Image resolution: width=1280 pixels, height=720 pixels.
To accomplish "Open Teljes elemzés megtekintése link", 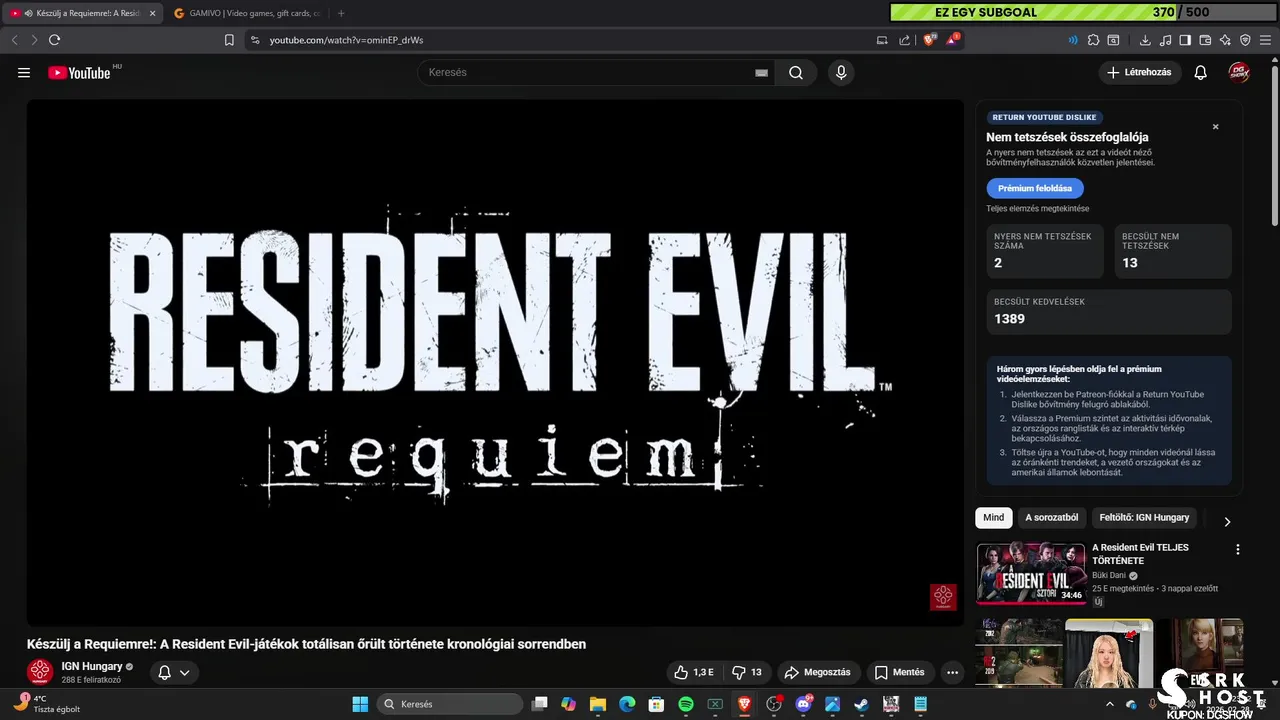I will pyautogui.click(x=1037, y=209).
